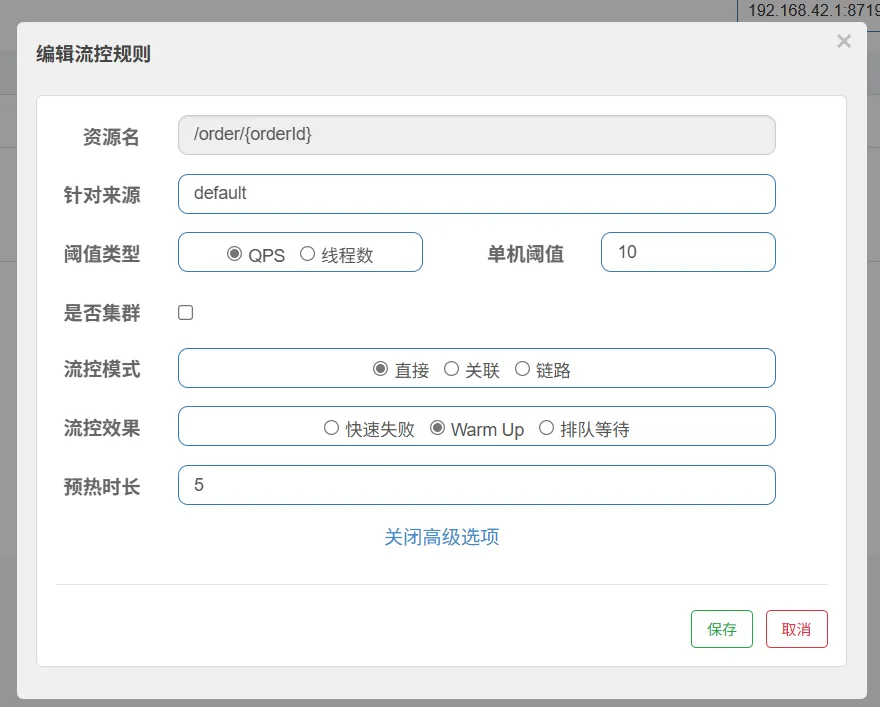Click the 预热时长 input field
Screen dimensions: 880x707
click(476, 485)
